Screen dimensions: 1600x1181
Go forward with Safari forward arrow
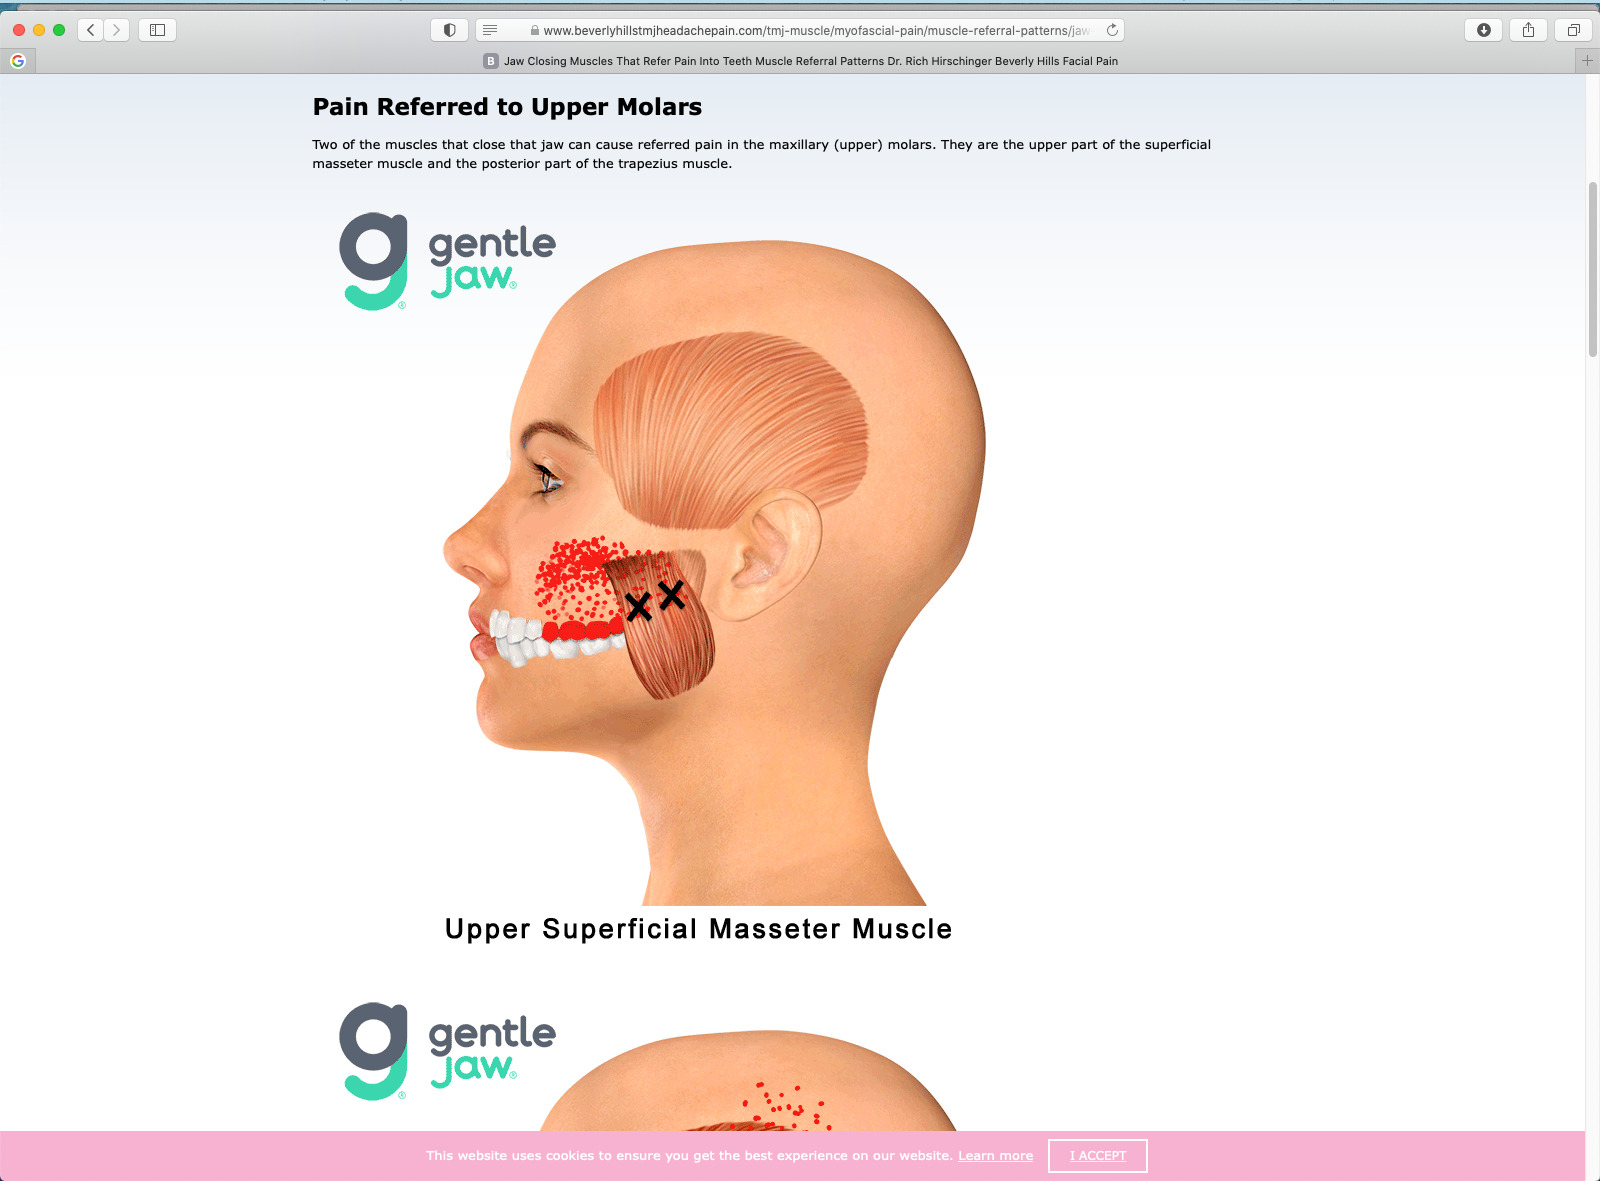point(117,30)
